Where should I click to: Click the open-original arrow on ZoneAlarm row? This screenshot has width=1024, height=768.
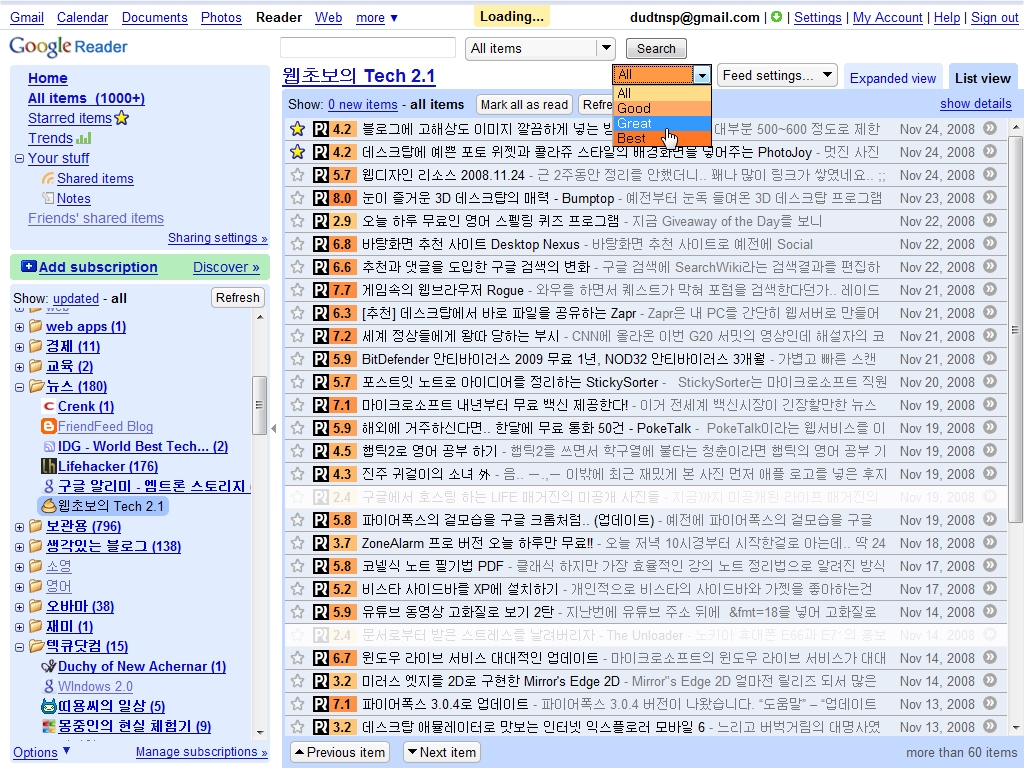click(x=990, y=542)
